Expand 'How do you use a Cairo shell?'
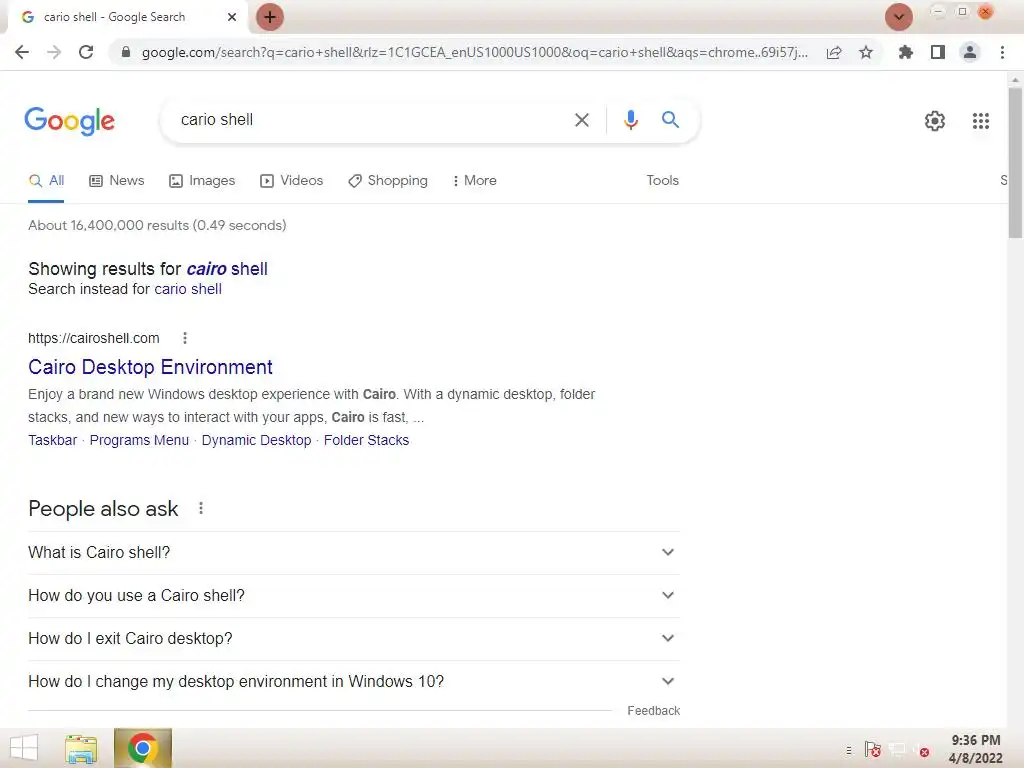 (353, 596)
